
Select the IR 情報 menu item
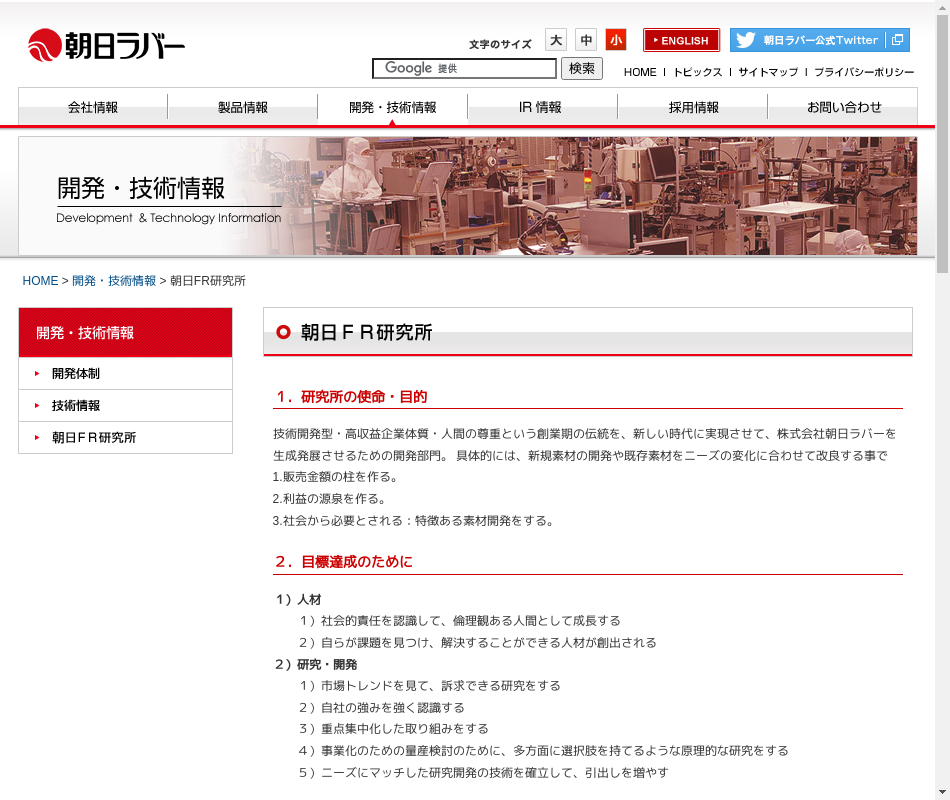(541, 107)
